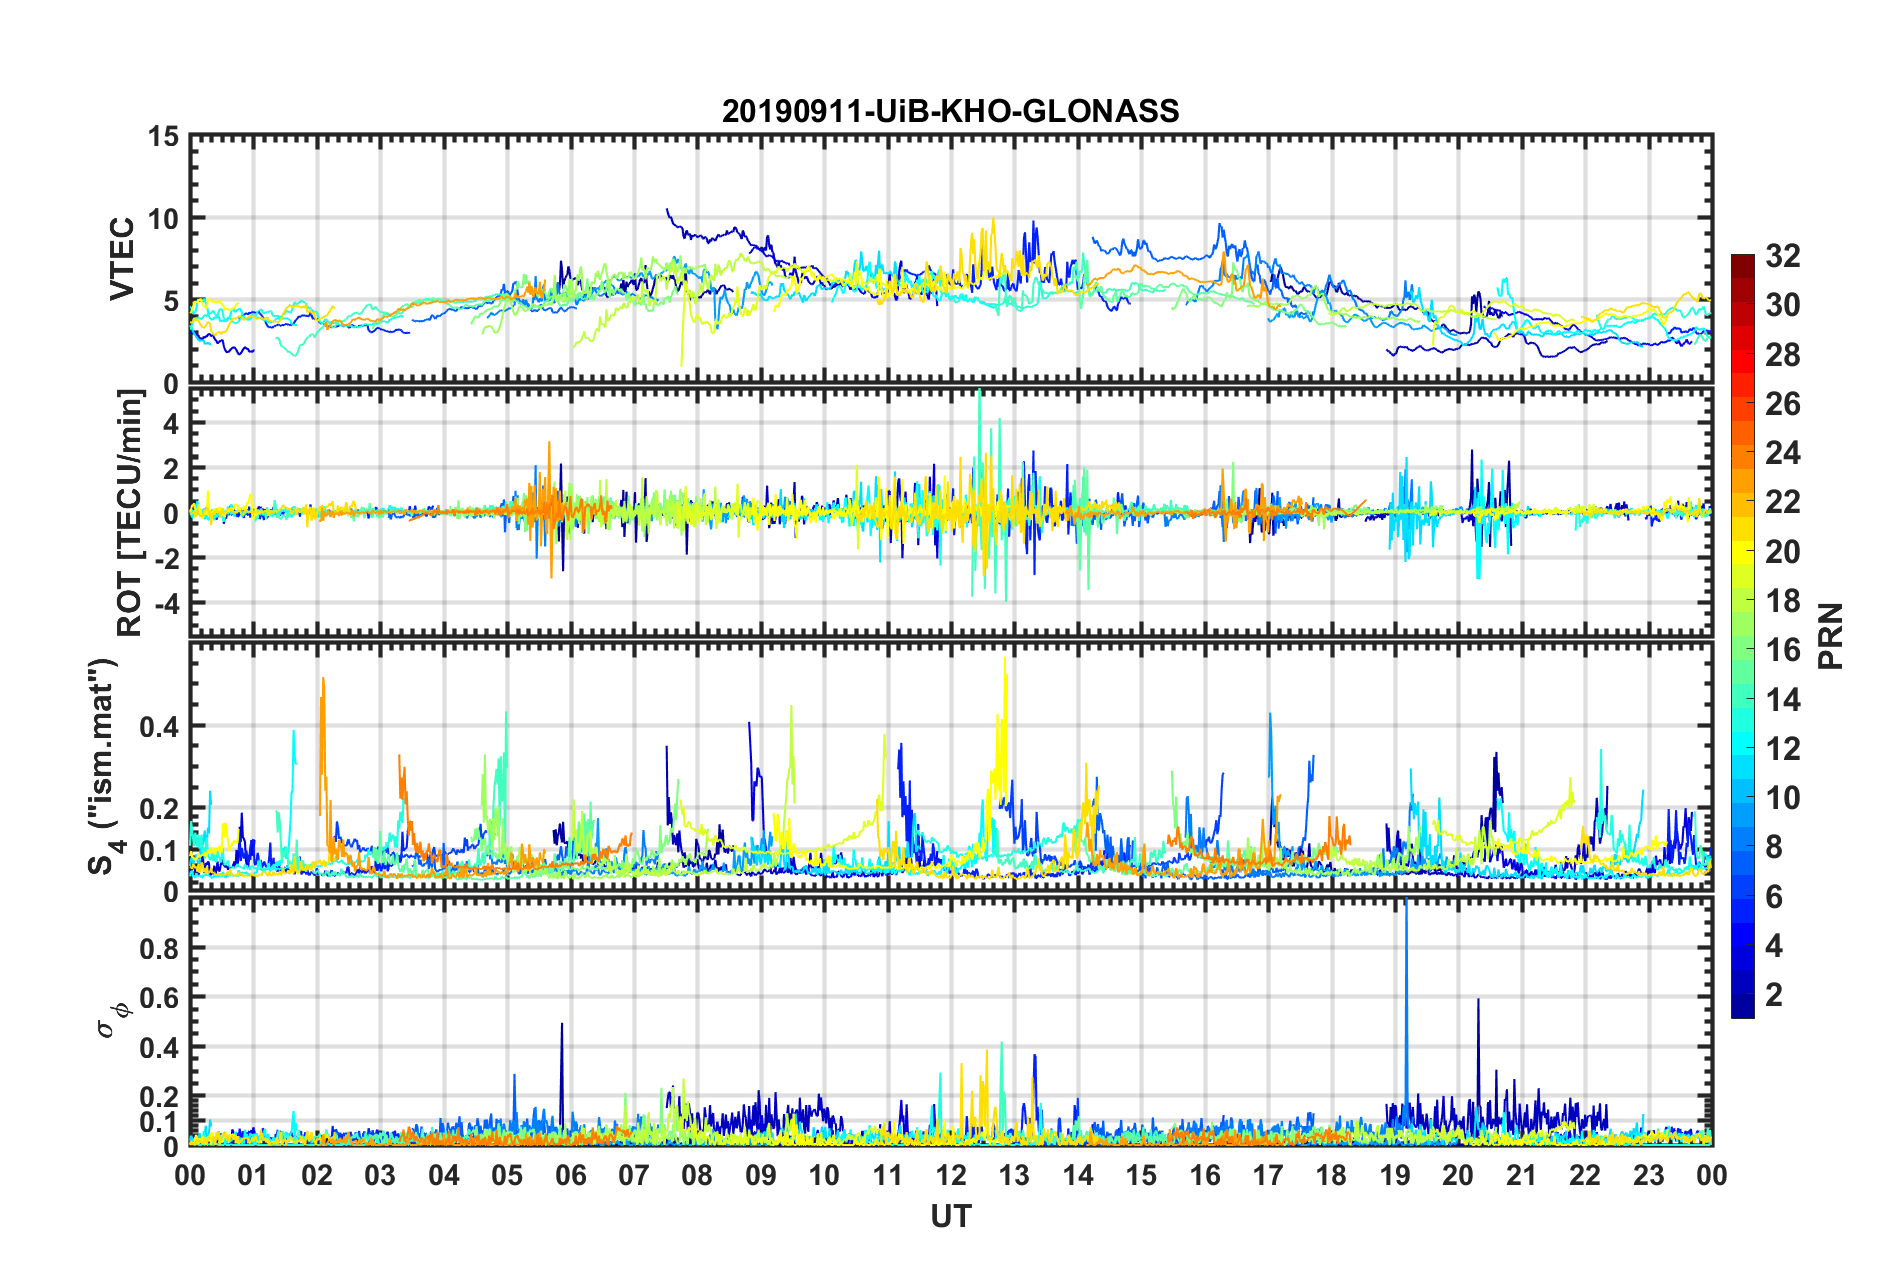Select the UT axis tick 15
Viewport: 1902px width, 1272px height.
[x=1141, y=1175]
